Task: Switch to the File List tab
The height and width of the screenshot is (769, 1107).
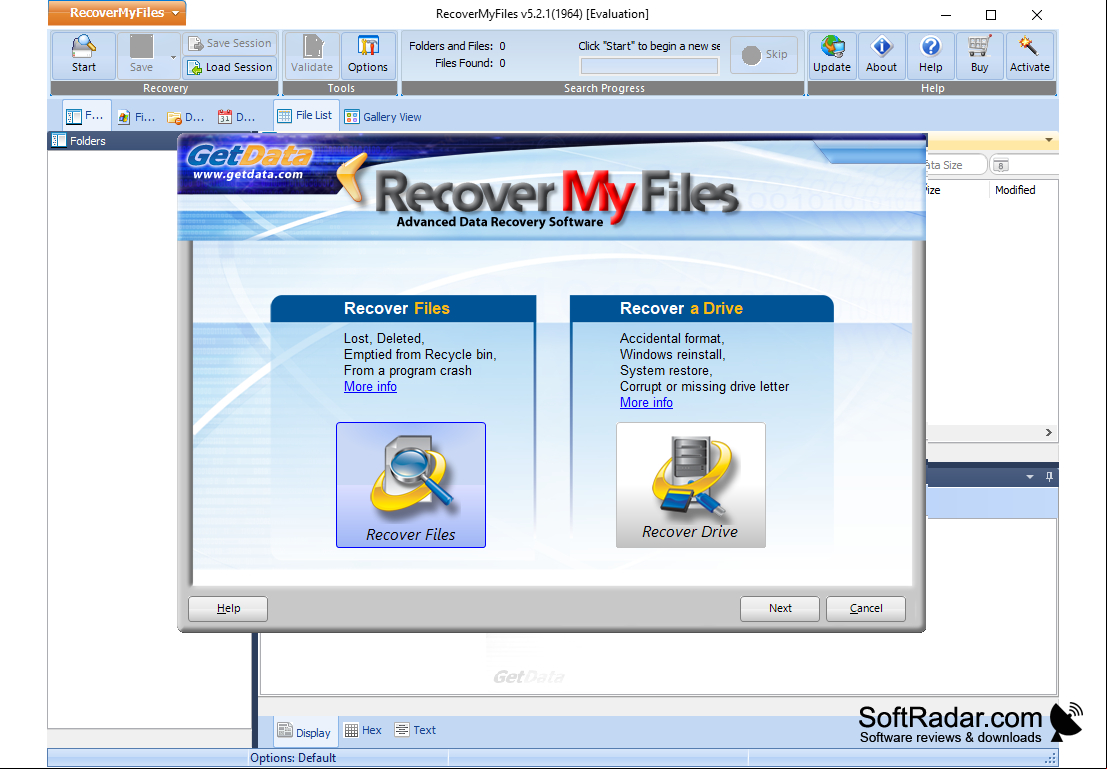Action: click(x=305, y=116)
